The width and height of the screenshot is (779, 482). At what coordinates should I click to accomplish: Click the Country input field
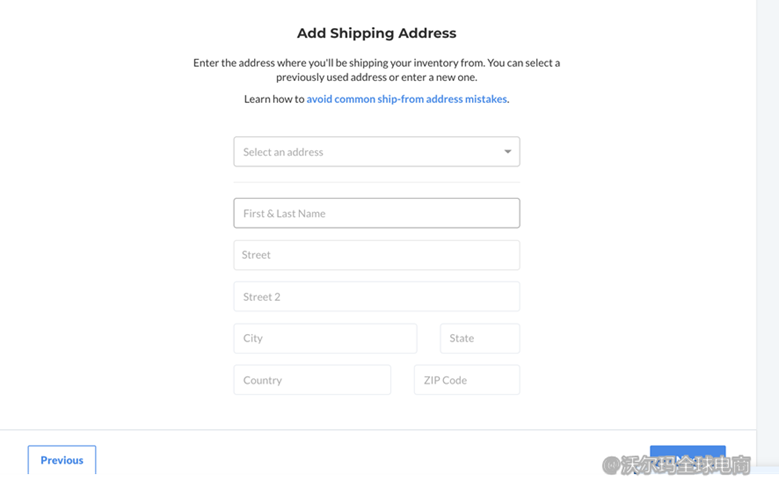[312, 380]
